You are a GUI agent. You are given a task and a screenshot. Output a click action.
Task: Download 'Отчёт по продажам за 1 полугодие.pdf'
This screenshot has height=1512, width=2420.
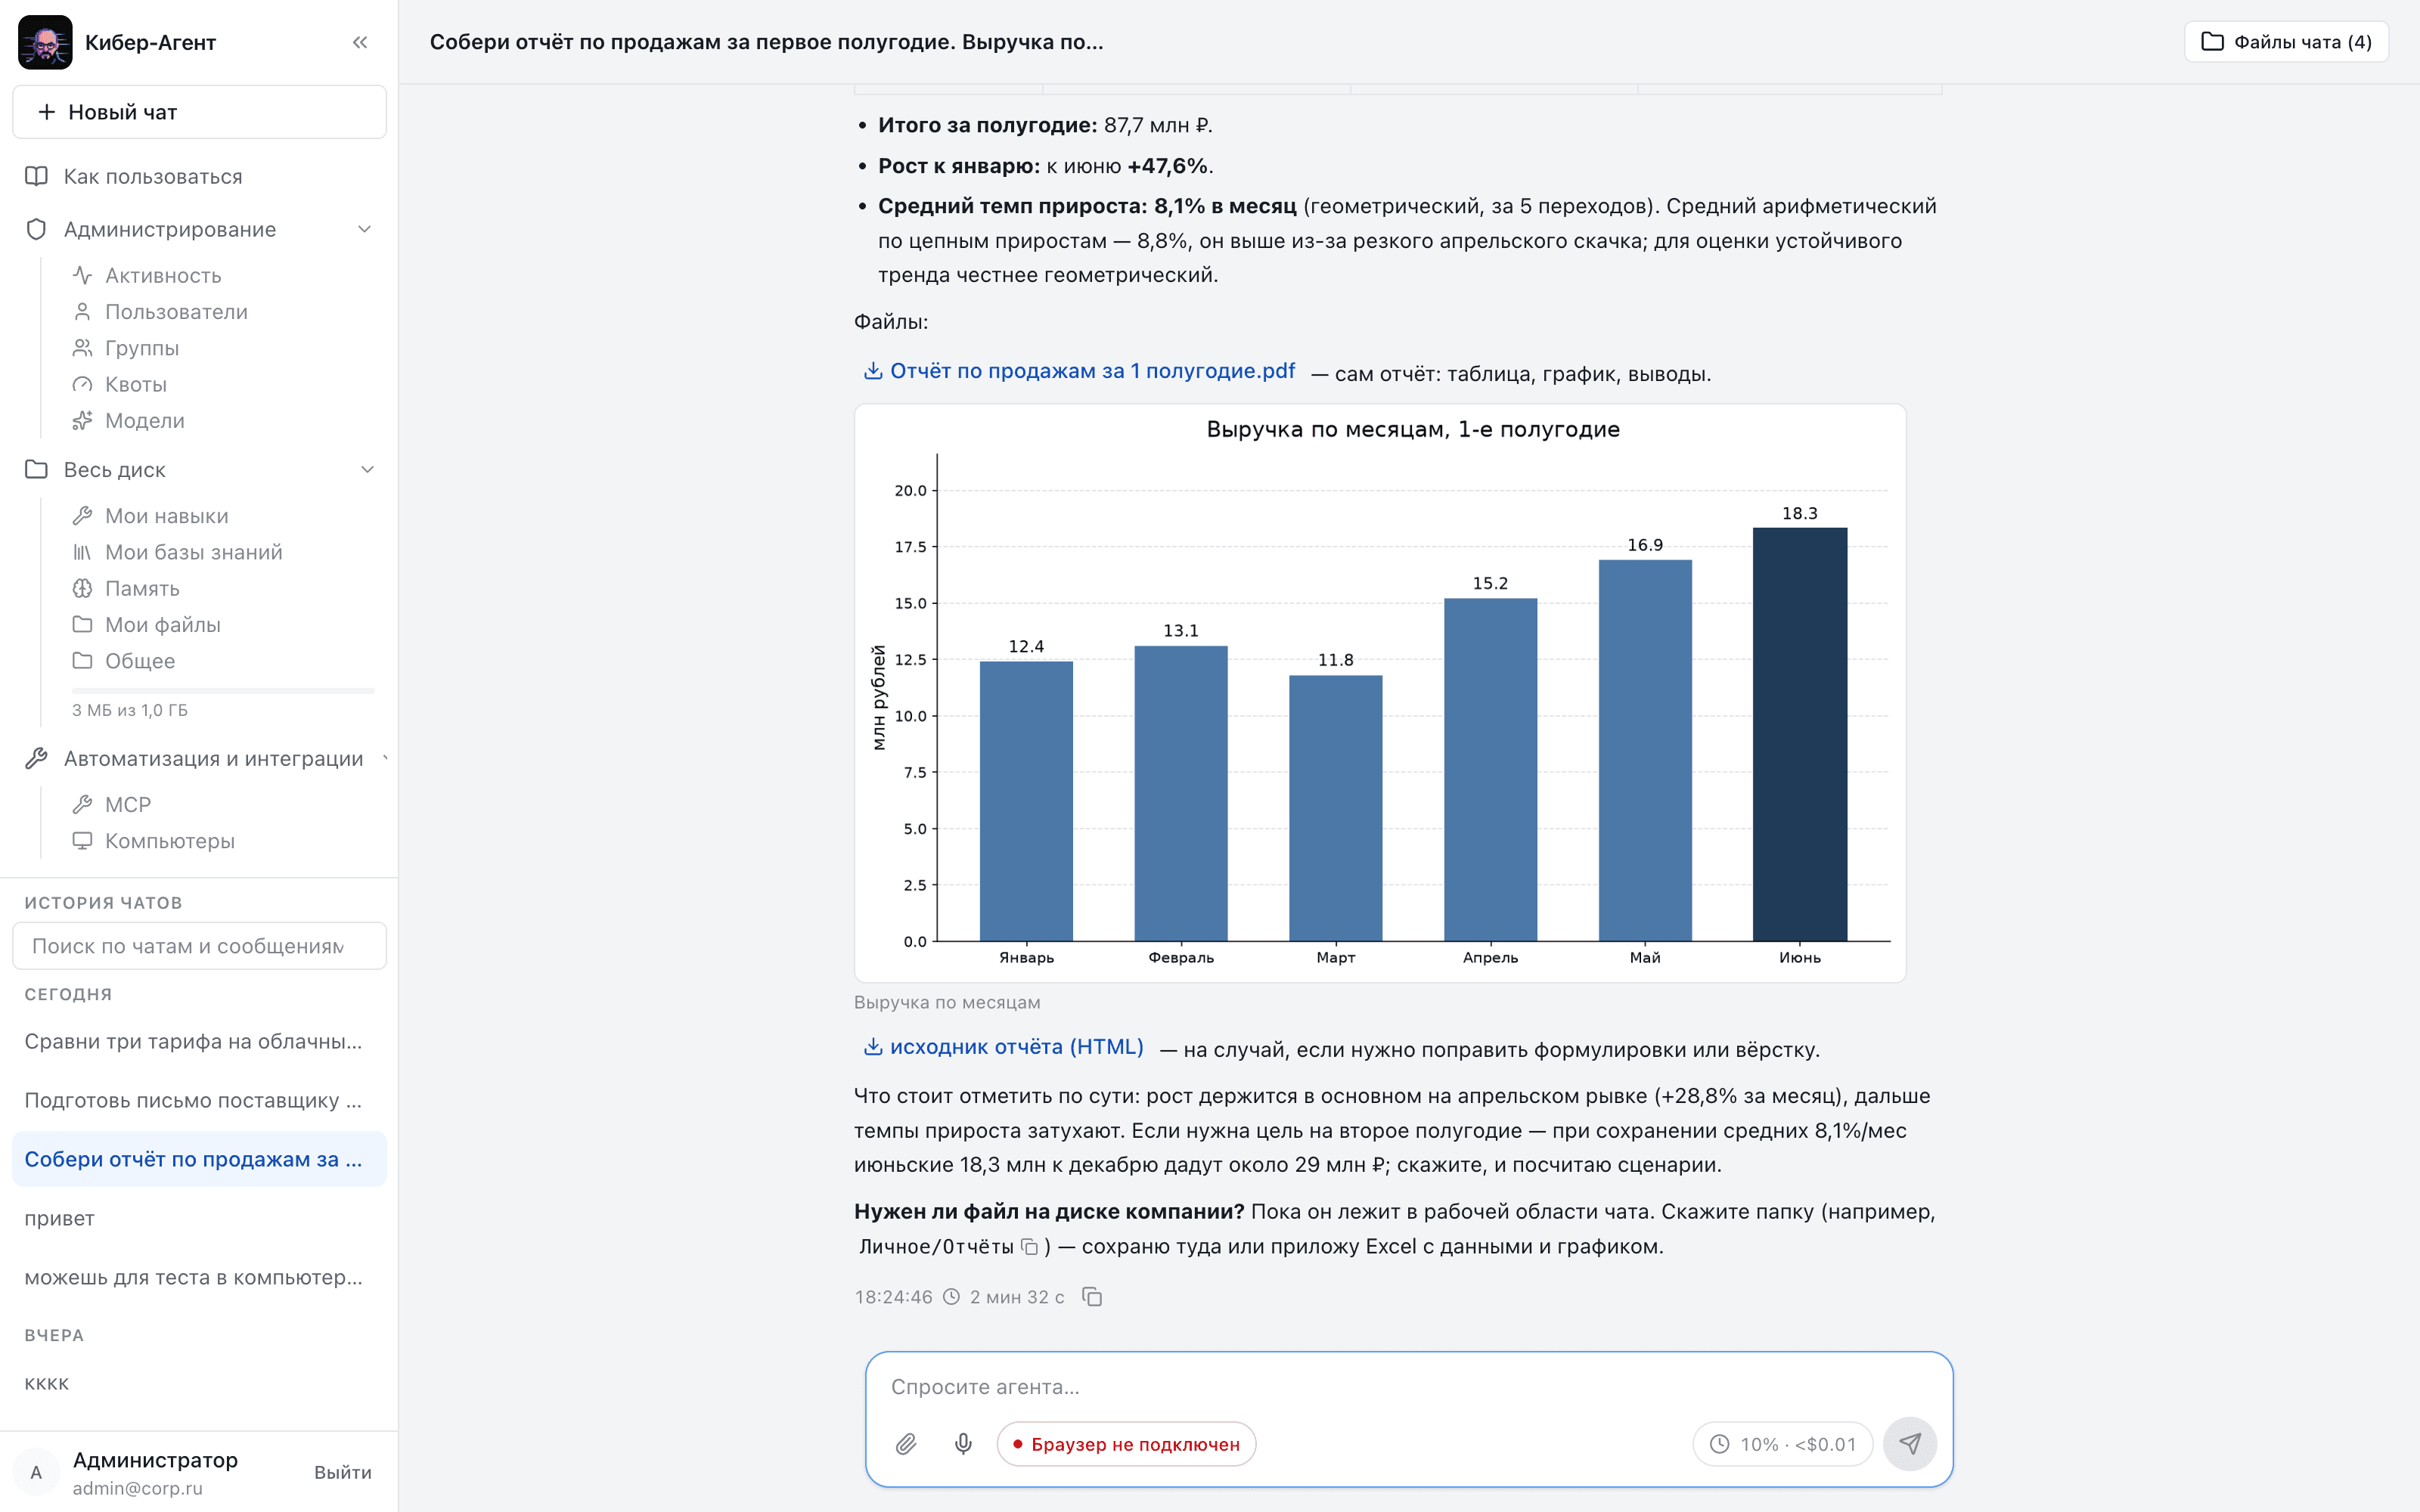pyautogui.click(x=1079, y=371)
